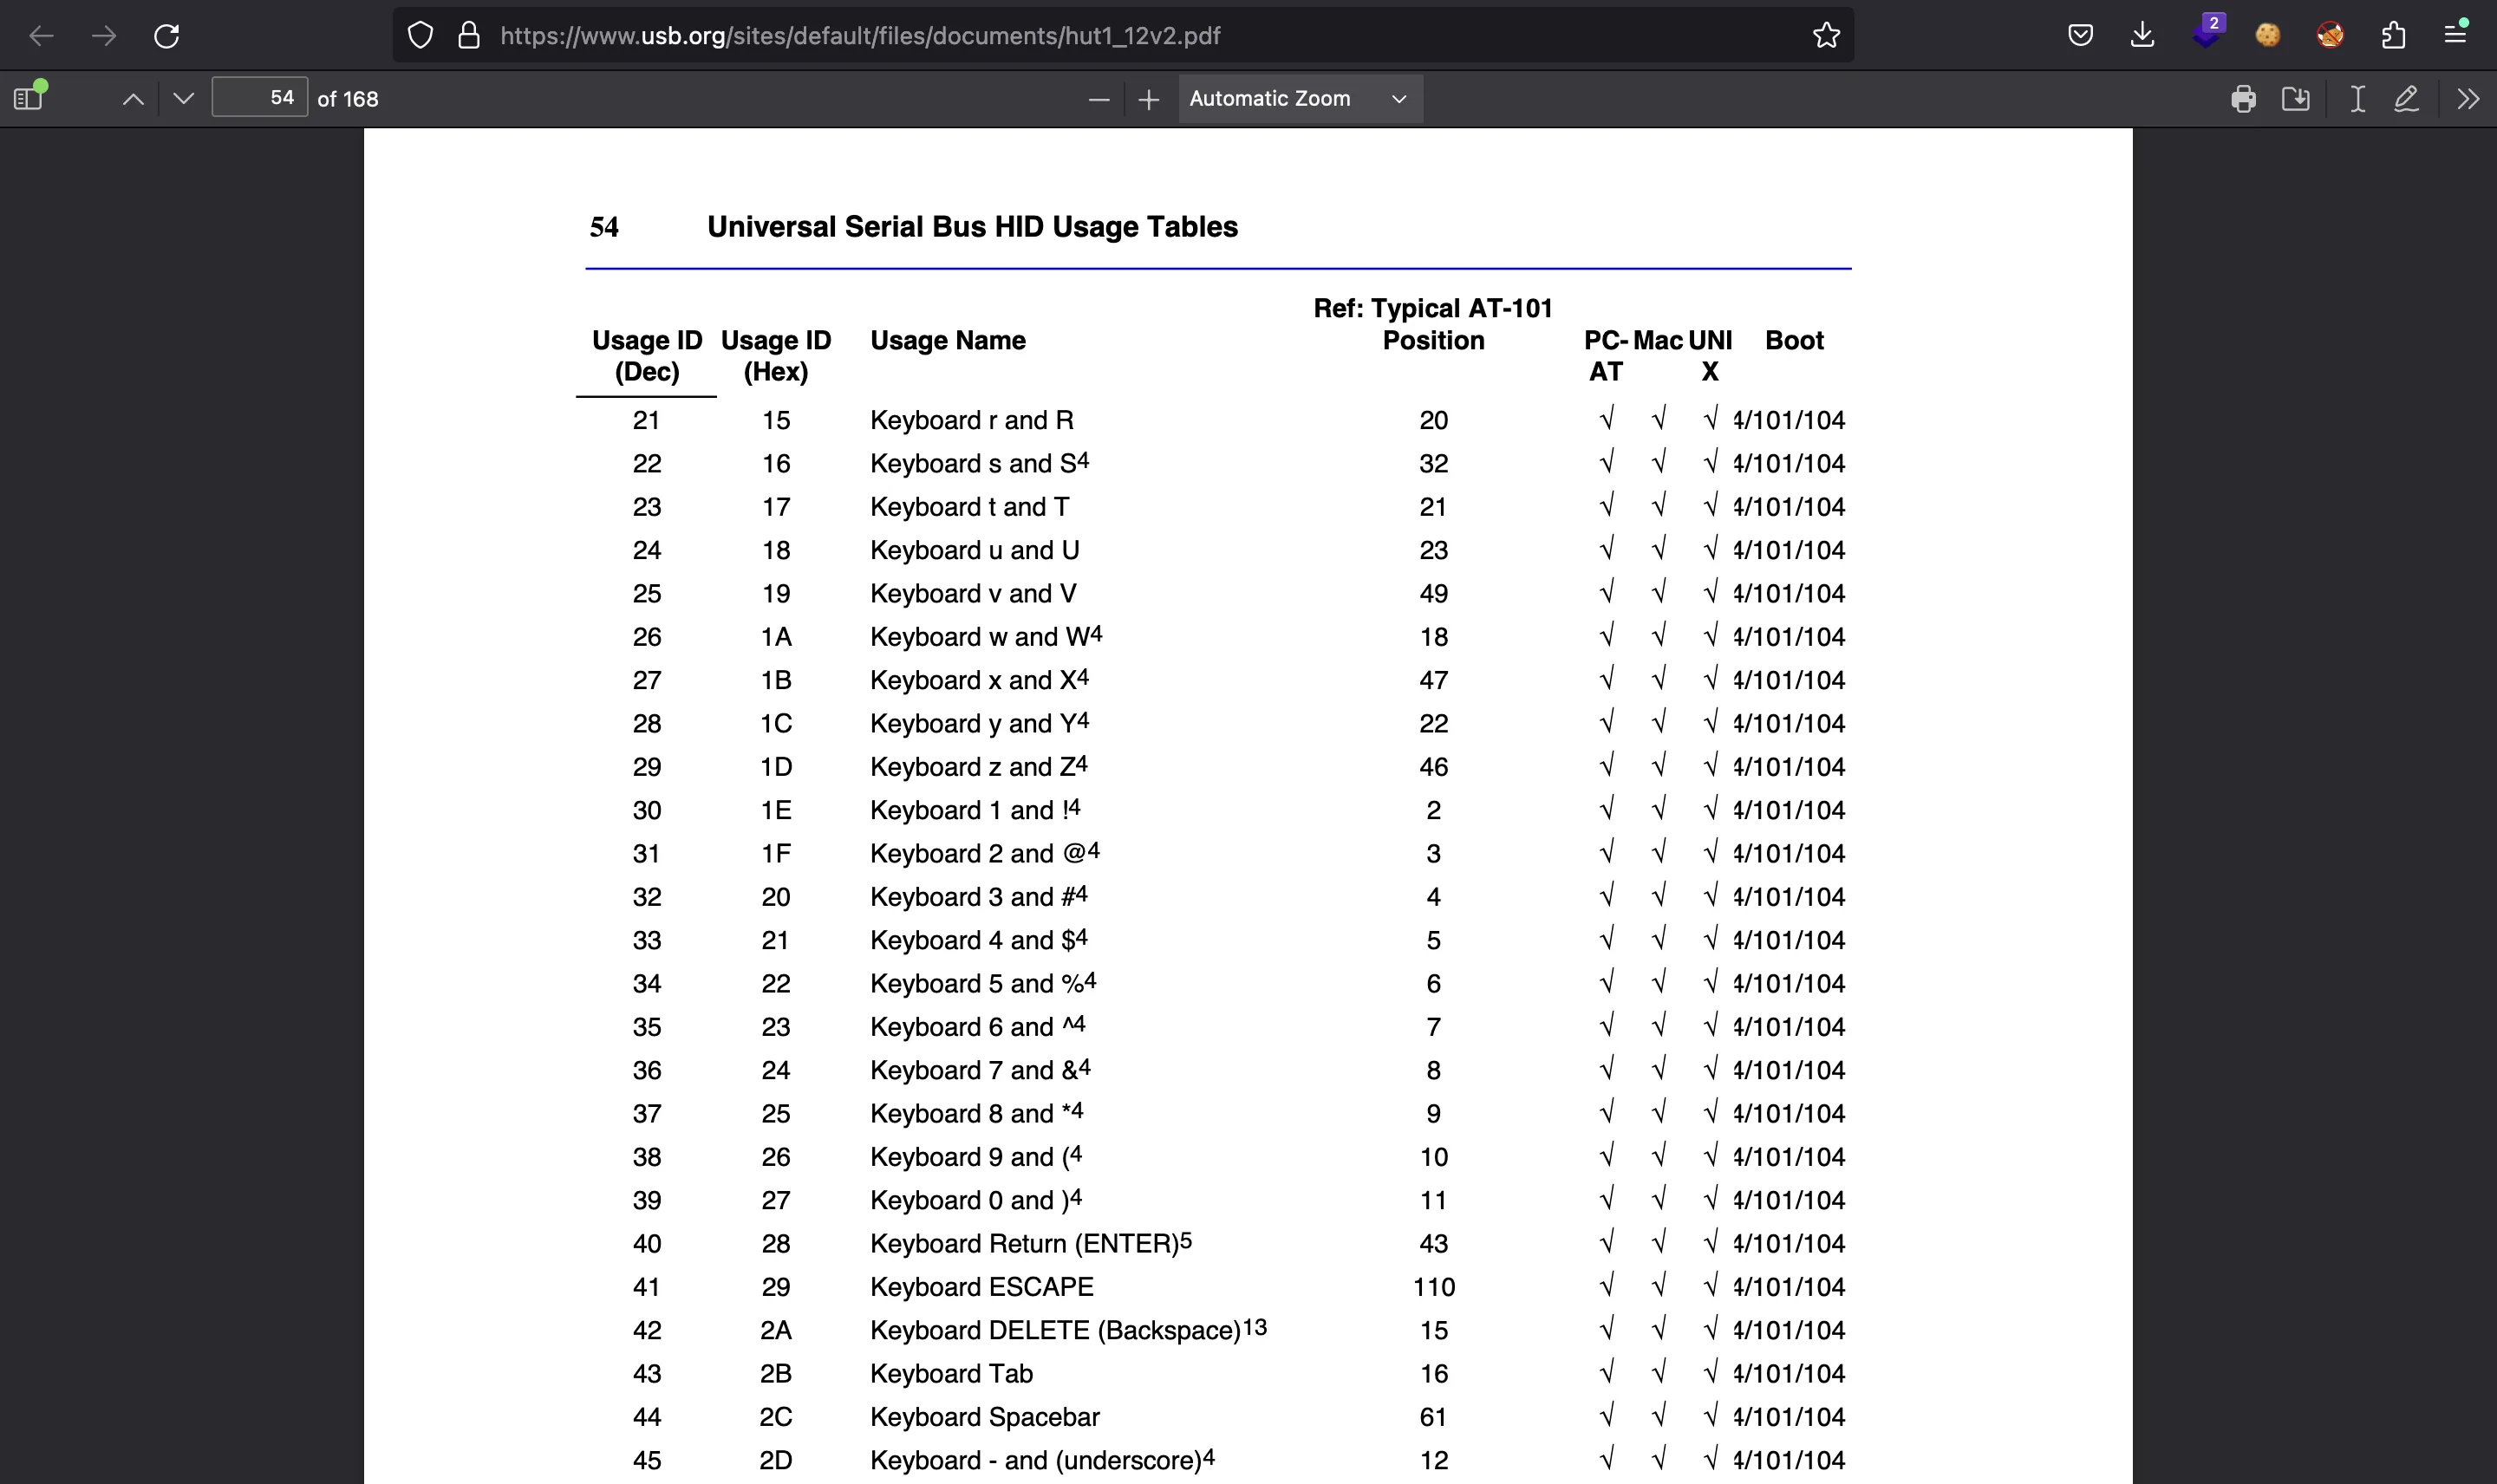The image size is (2497, 1484).
Task: Click 'Keyboard 0 and )' row text
Action: click(x=969, y=1200)
